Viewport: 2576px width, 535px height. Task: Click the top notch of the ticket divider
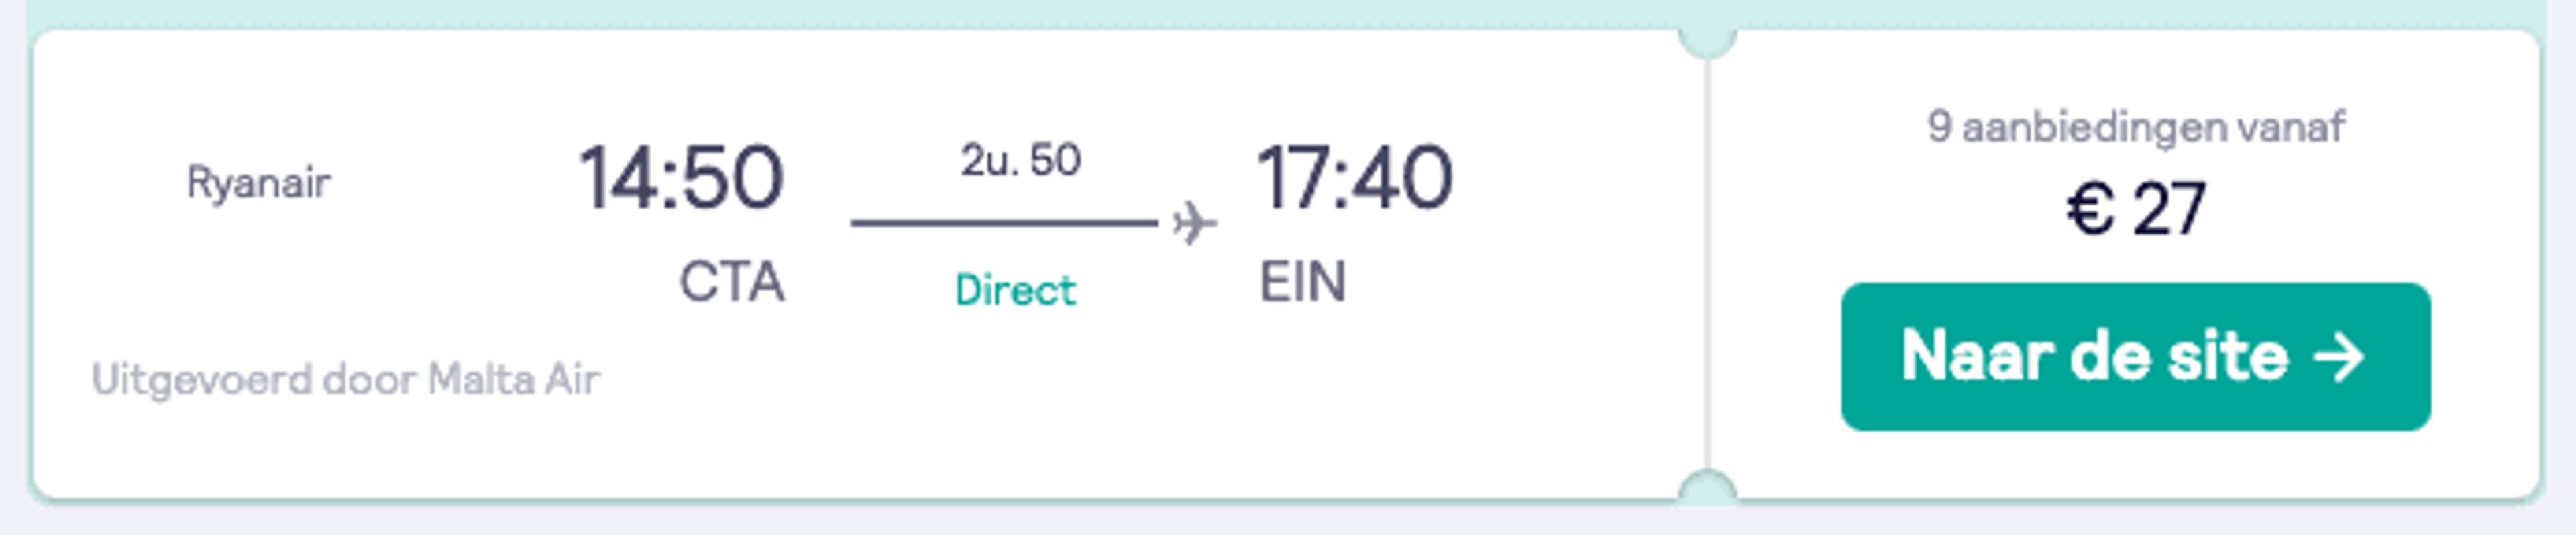pos(1707,42)
